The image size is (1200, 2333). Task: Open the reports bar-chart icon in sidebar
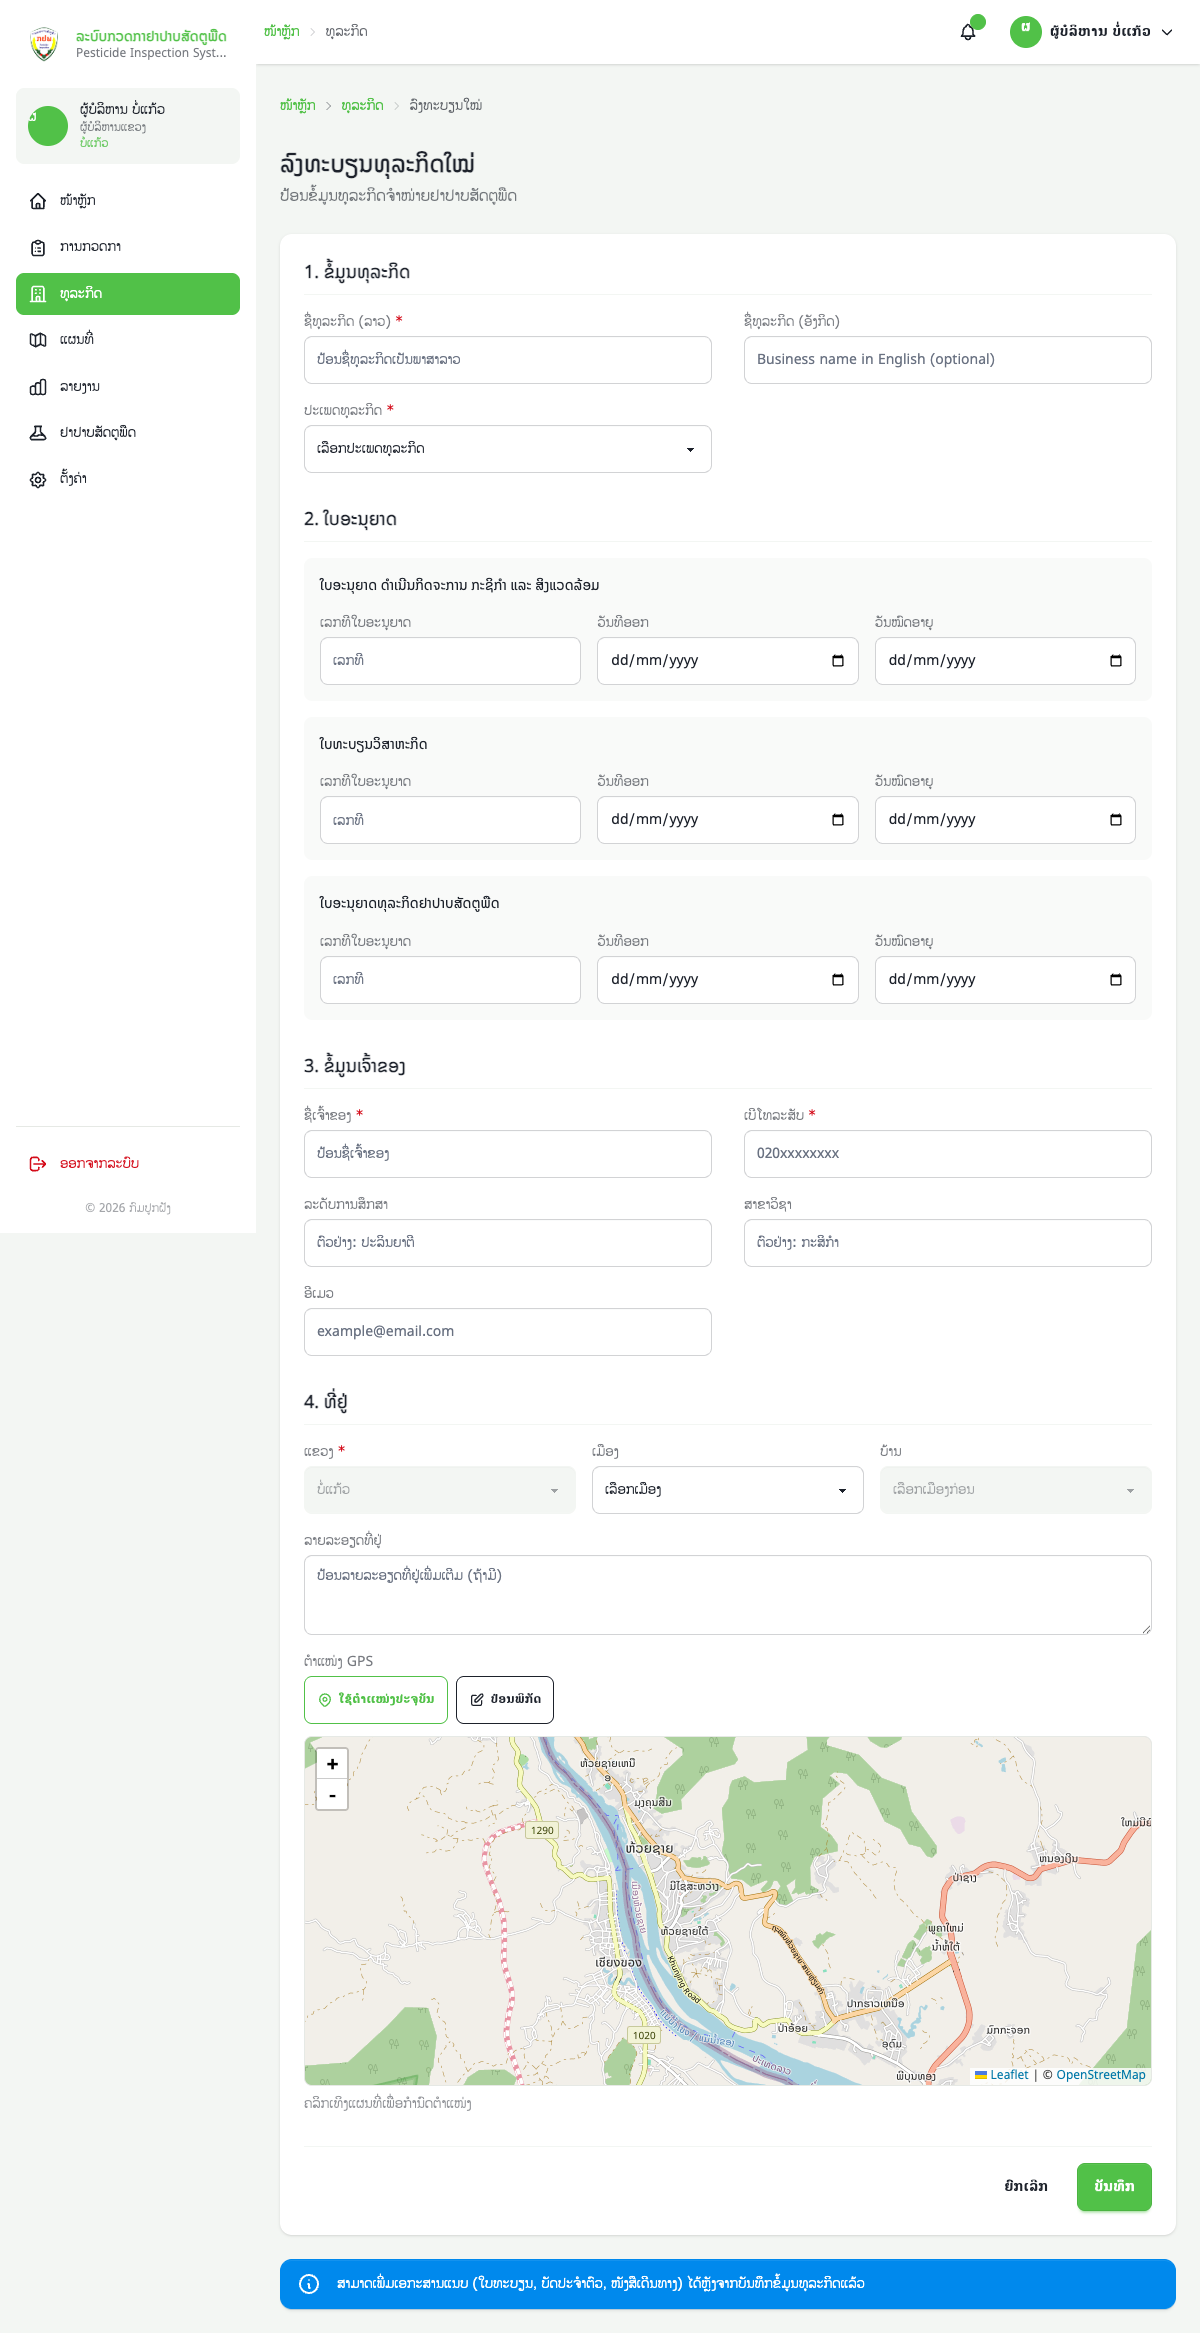[x=38, y=387]
